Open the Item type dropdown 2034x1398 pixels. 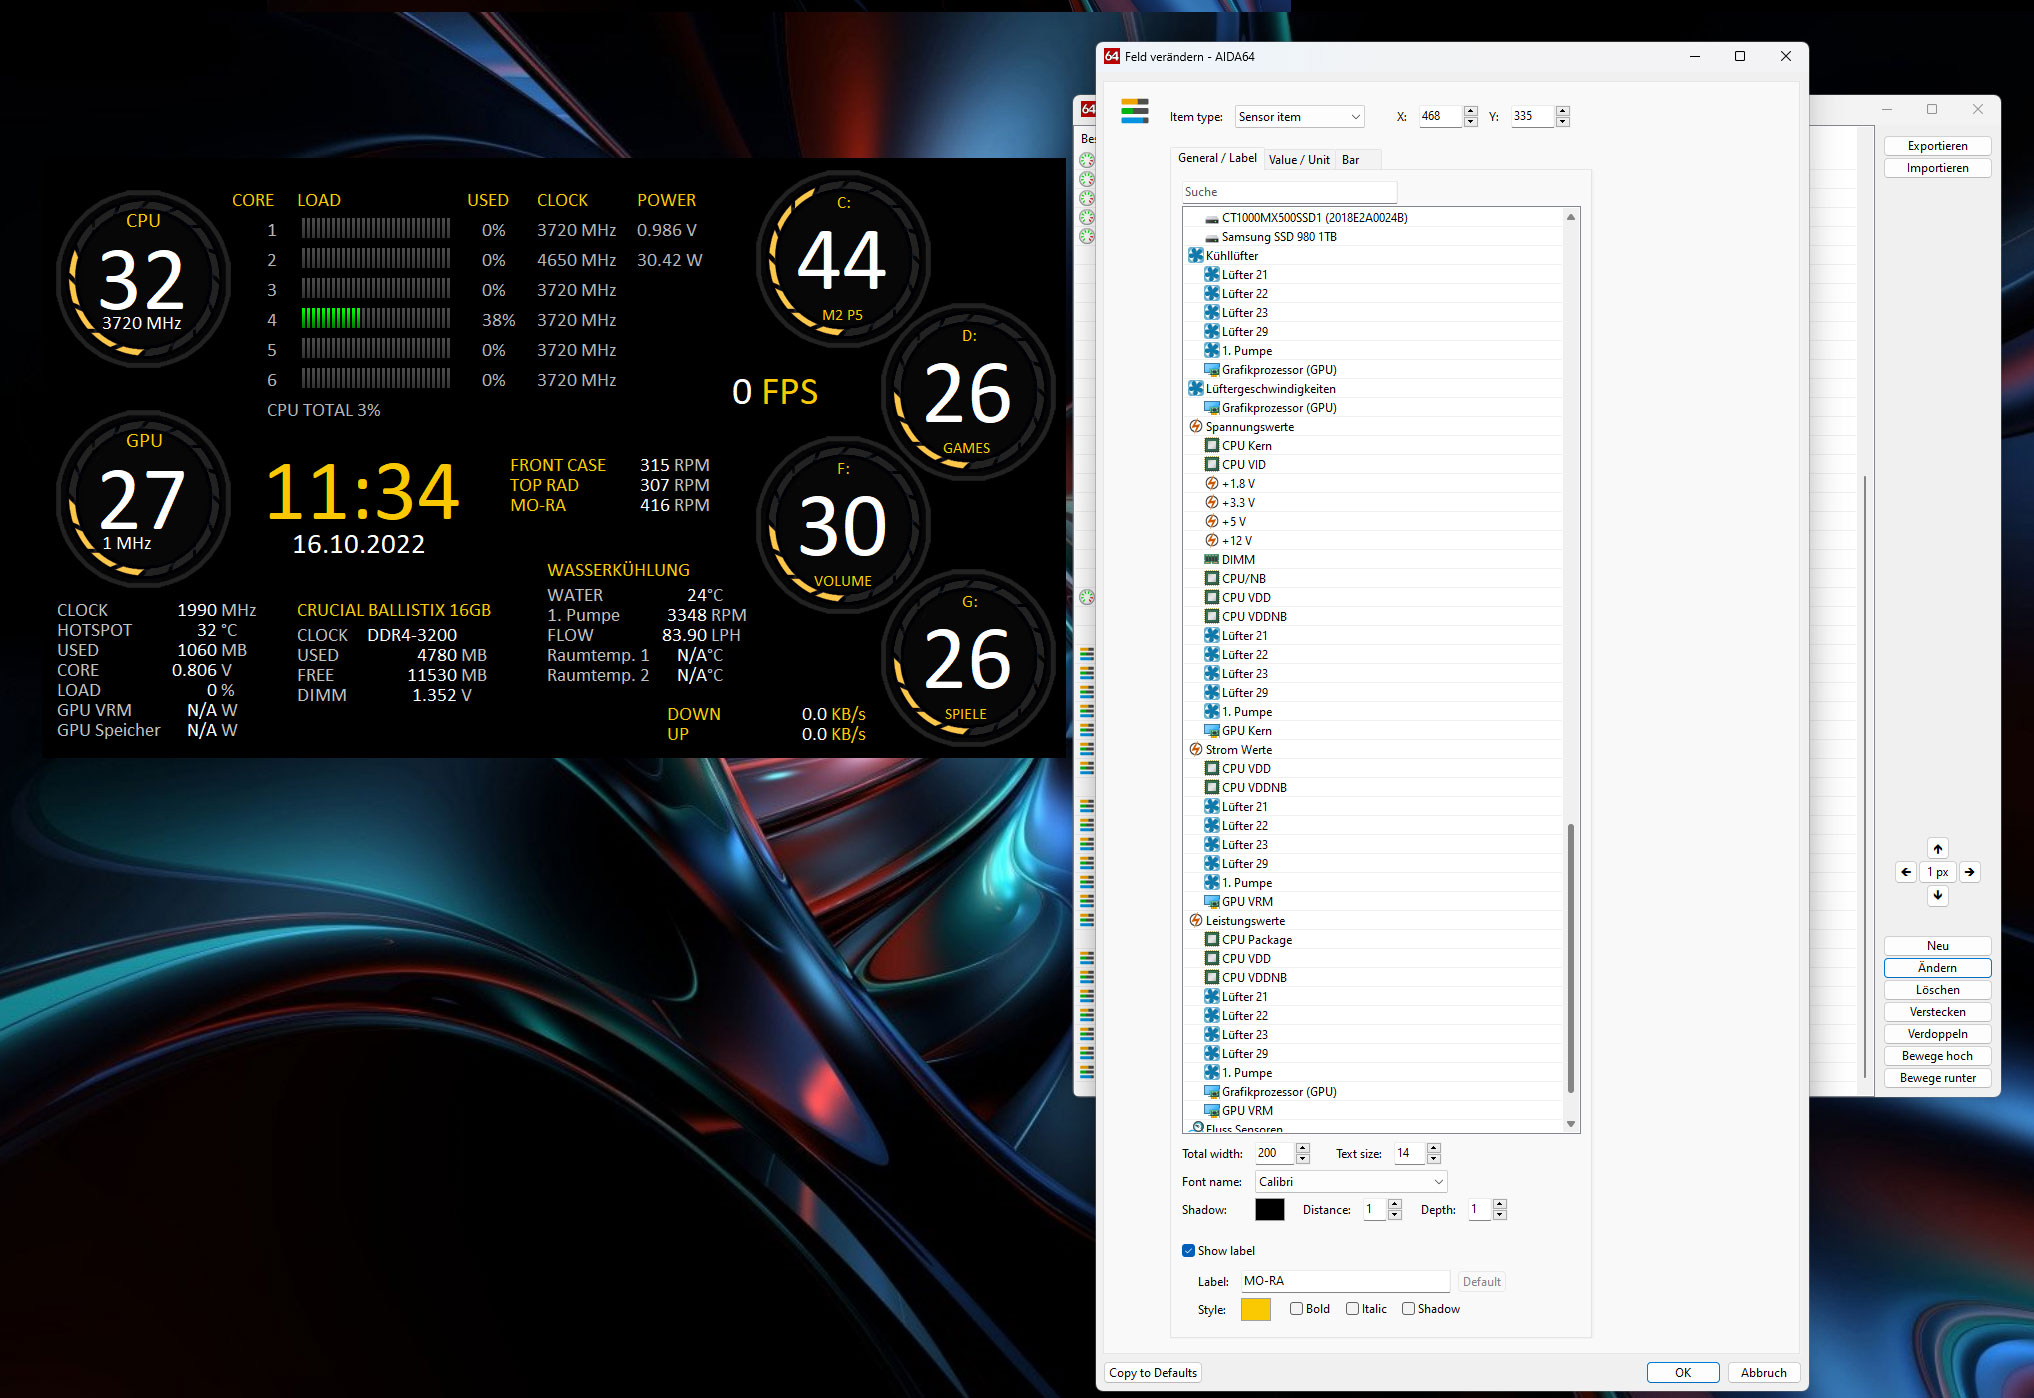point(1299,117)
